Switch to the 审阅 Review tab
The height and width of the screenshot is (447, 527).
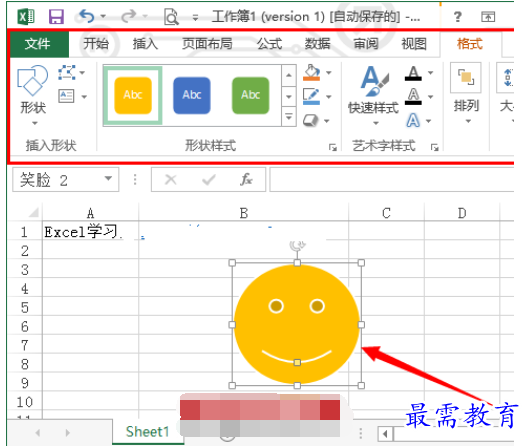pos(366,44)
